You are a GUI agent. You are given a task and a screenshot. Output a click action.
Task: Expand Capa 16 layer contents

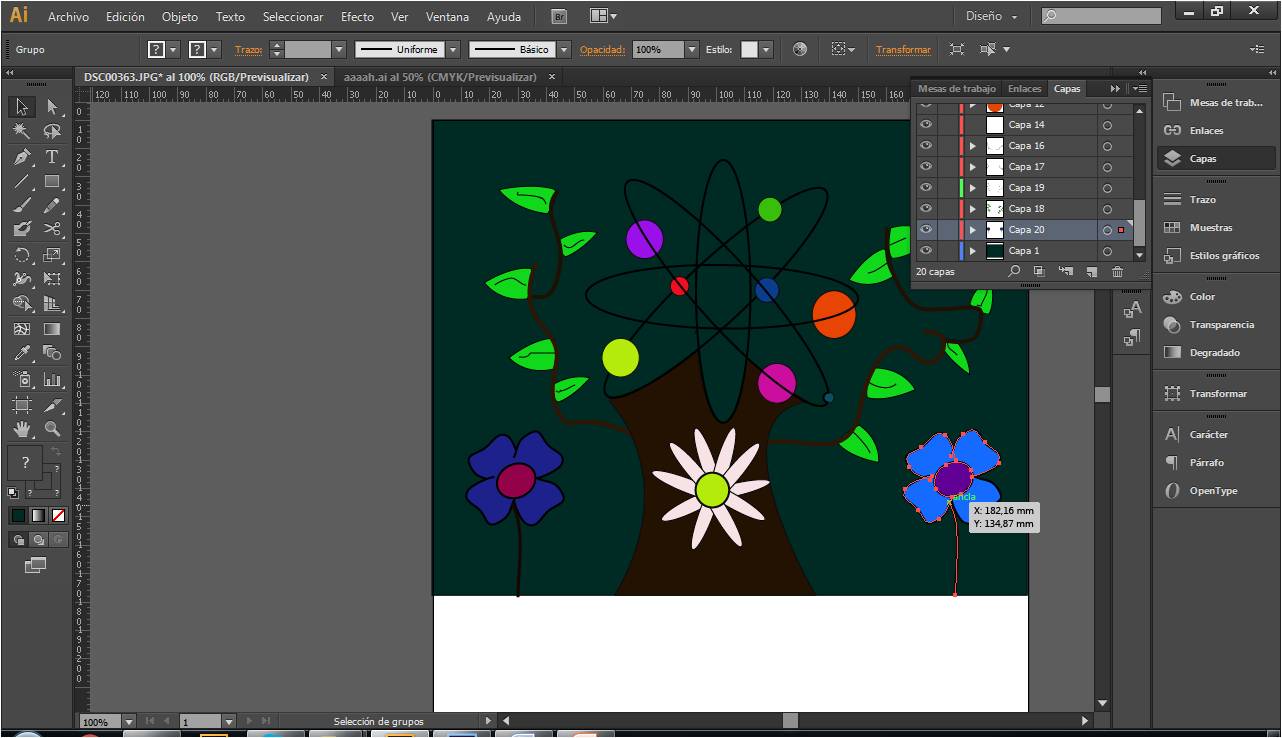click(972, 146)
